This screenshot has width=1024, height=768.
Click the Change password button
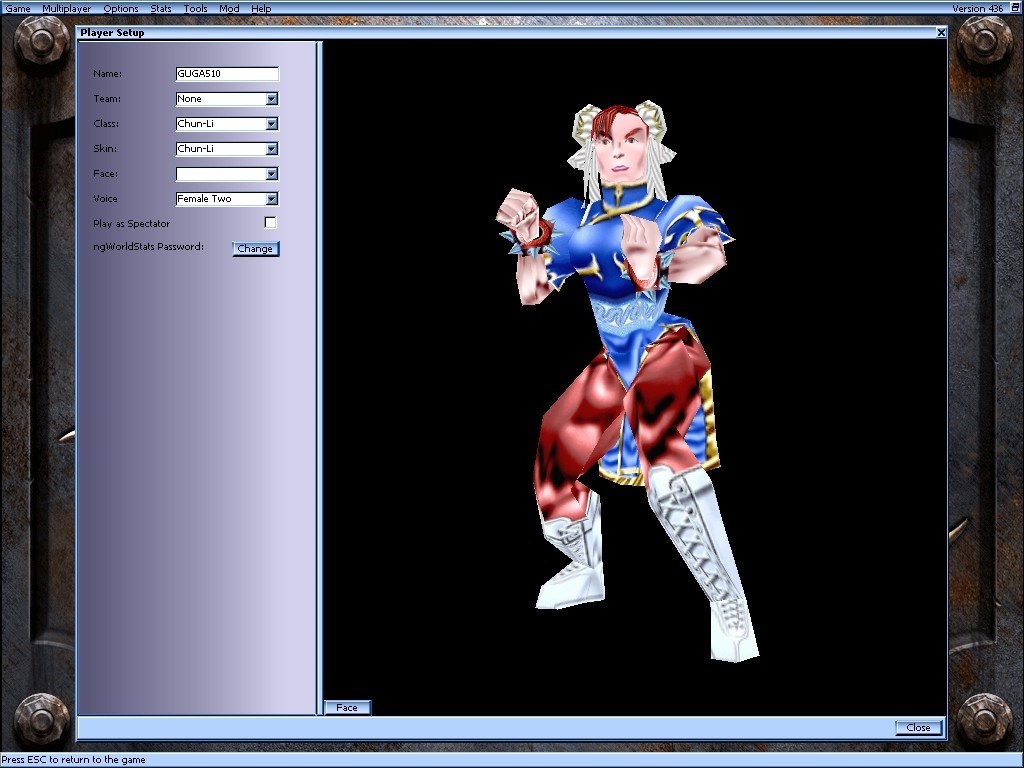255,249
